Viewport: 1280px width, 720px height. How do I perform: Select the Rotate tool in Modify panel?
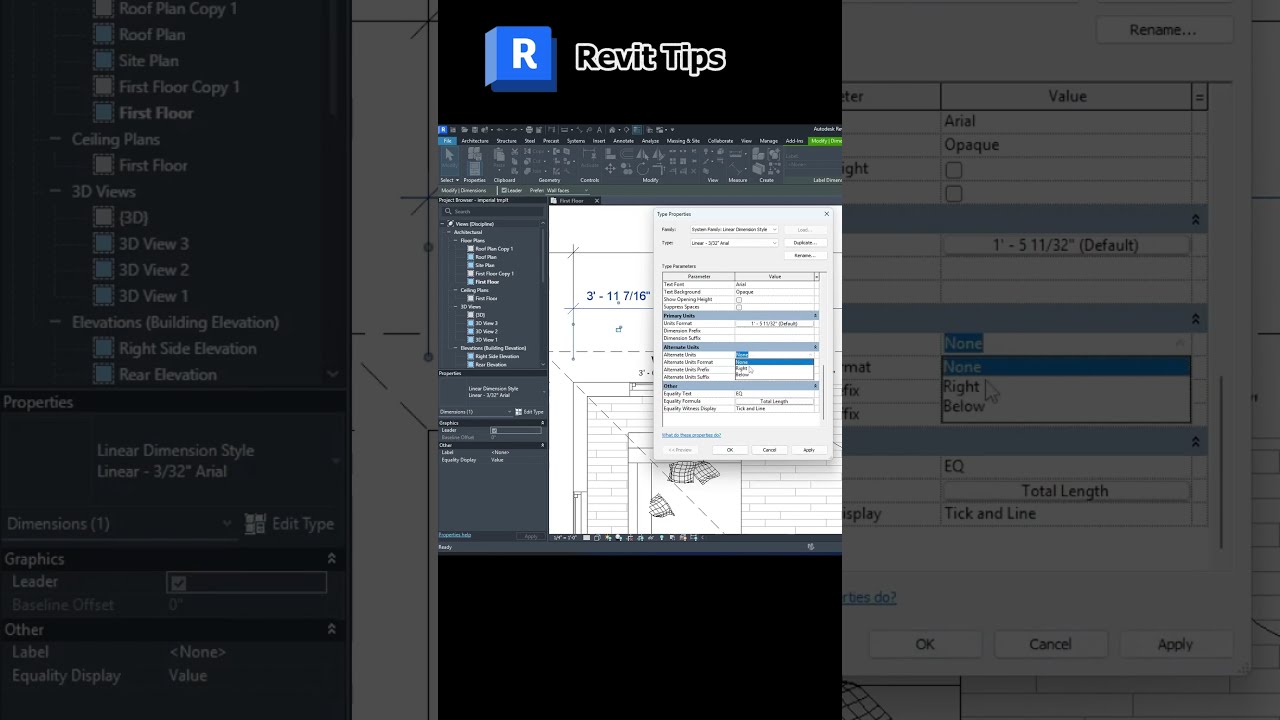coord(642,169)
